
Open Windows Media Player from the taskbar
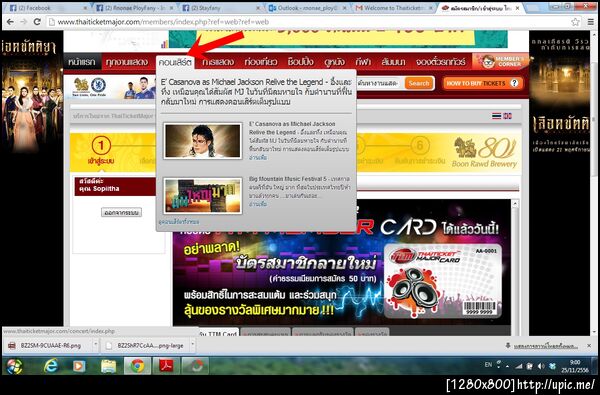coord(79,366)
